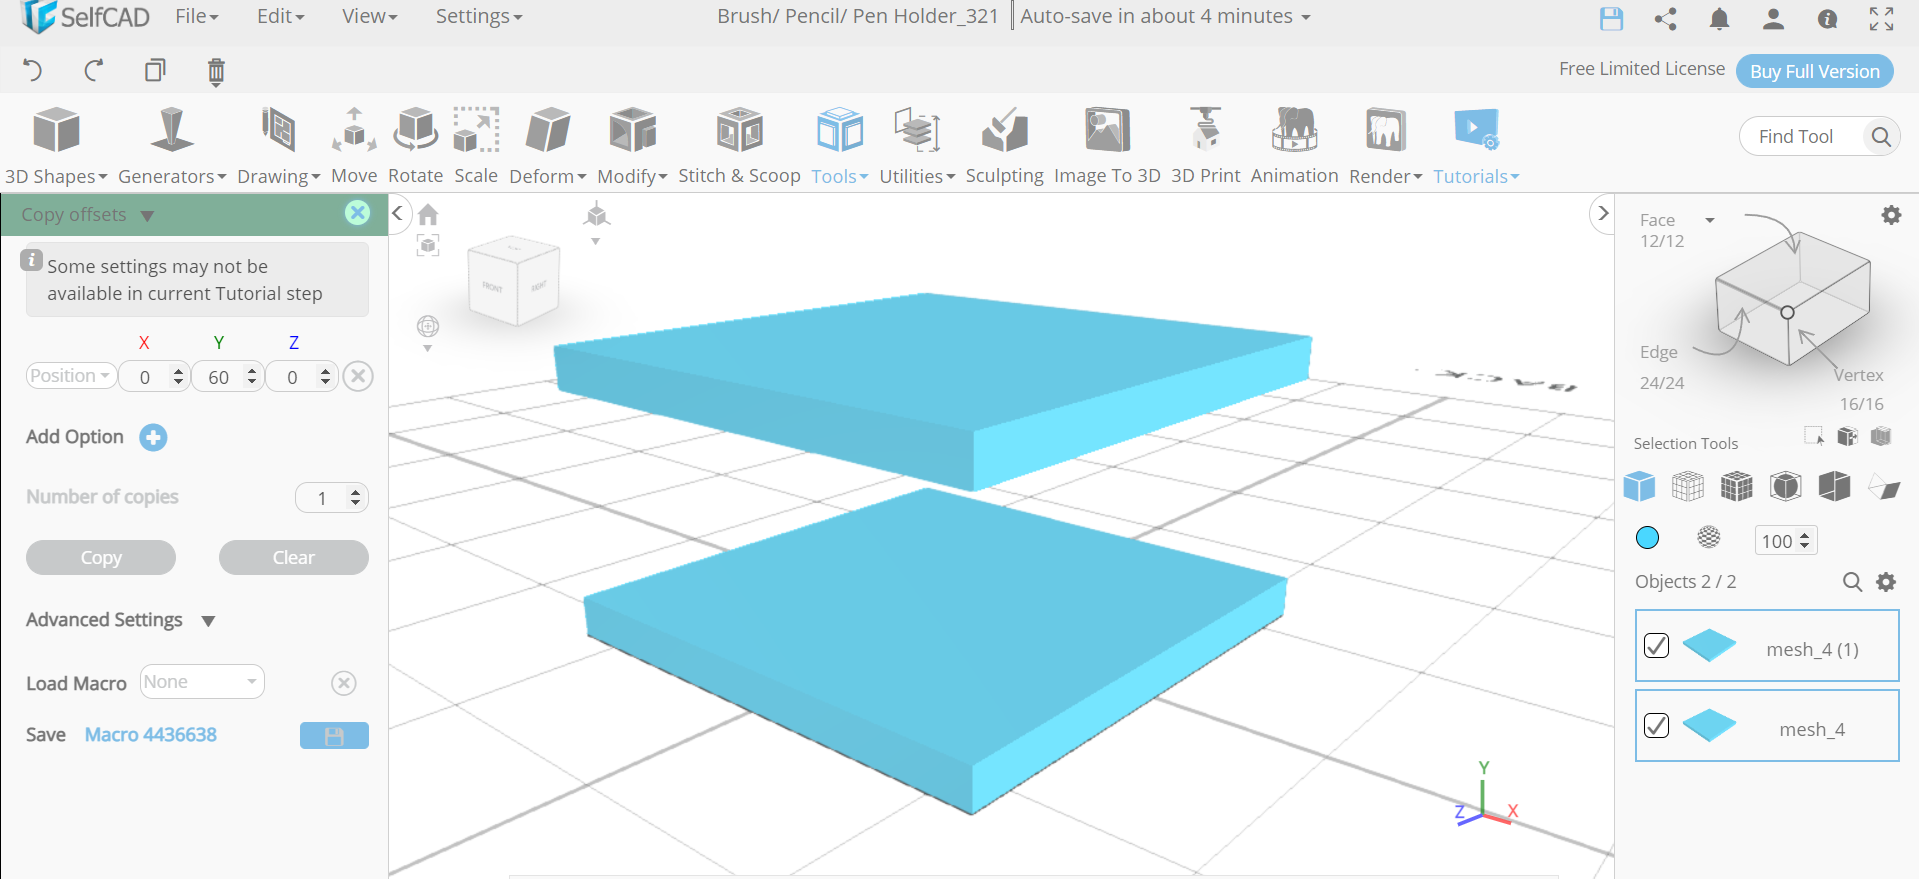Click the Clear button
Viewport: 1919px width, 879px height.
[294, 558]
